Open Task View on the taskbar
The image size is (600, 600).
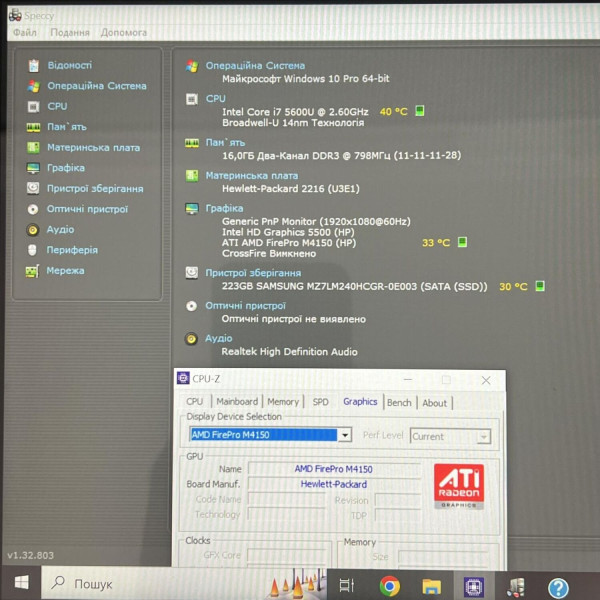tap(347, 585)
